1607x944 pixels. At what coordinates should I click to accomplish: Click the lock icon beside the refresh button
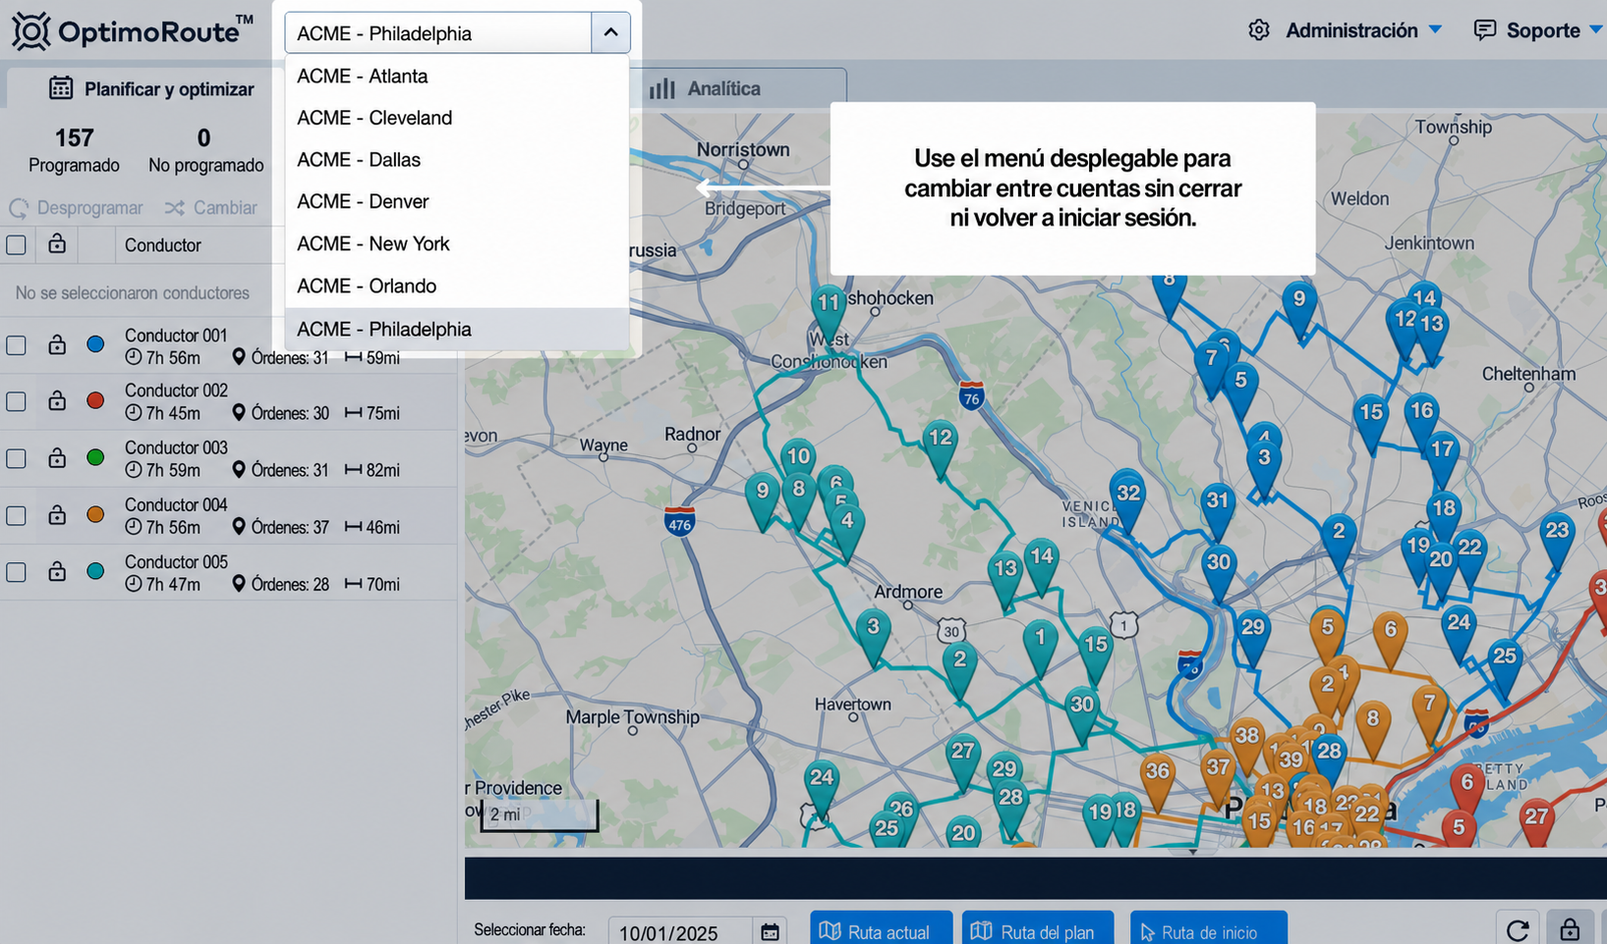pyautogui.click(x=1569, y=930)
